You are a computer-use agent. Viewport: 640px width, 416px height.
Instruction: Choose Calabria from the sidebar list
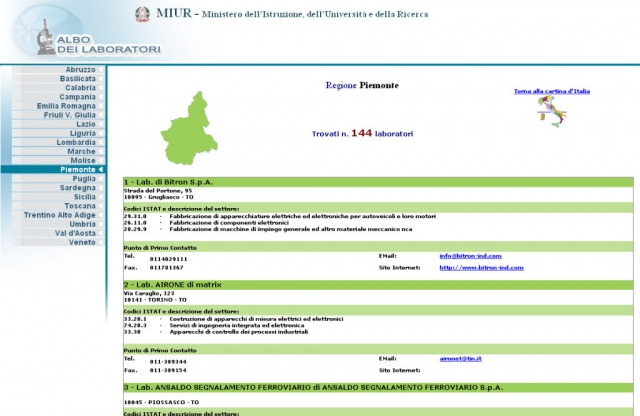pos(80,87)
